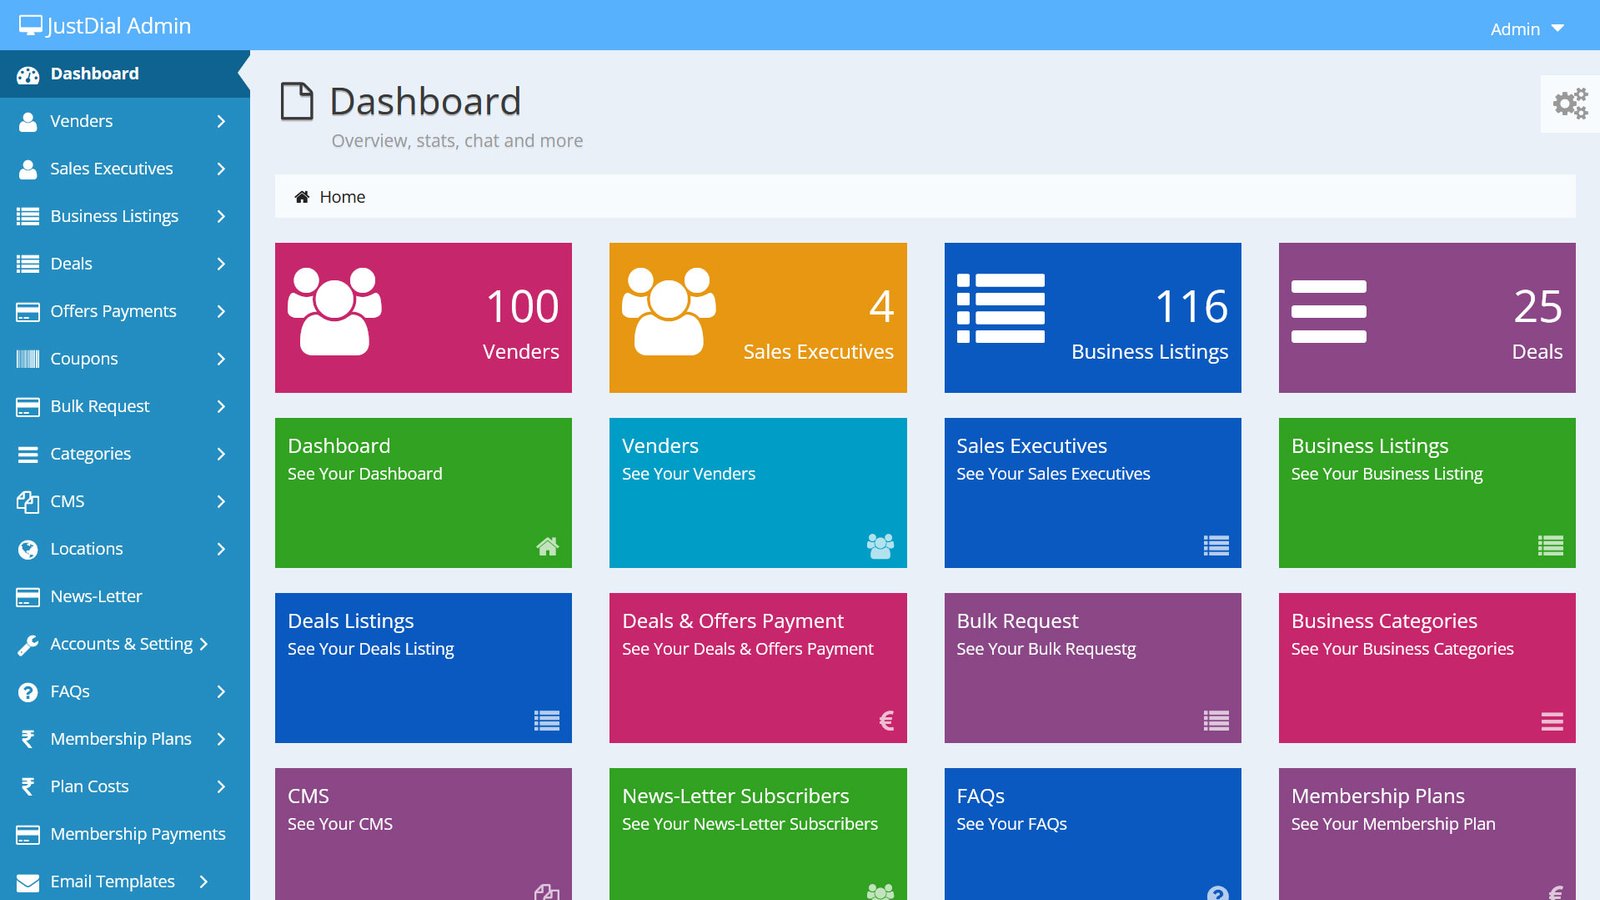Select the Bulk Request sidebar menu item
The height and width of the screenshot is (900, 1600).
pyautogui.click(x=125, y=407)
